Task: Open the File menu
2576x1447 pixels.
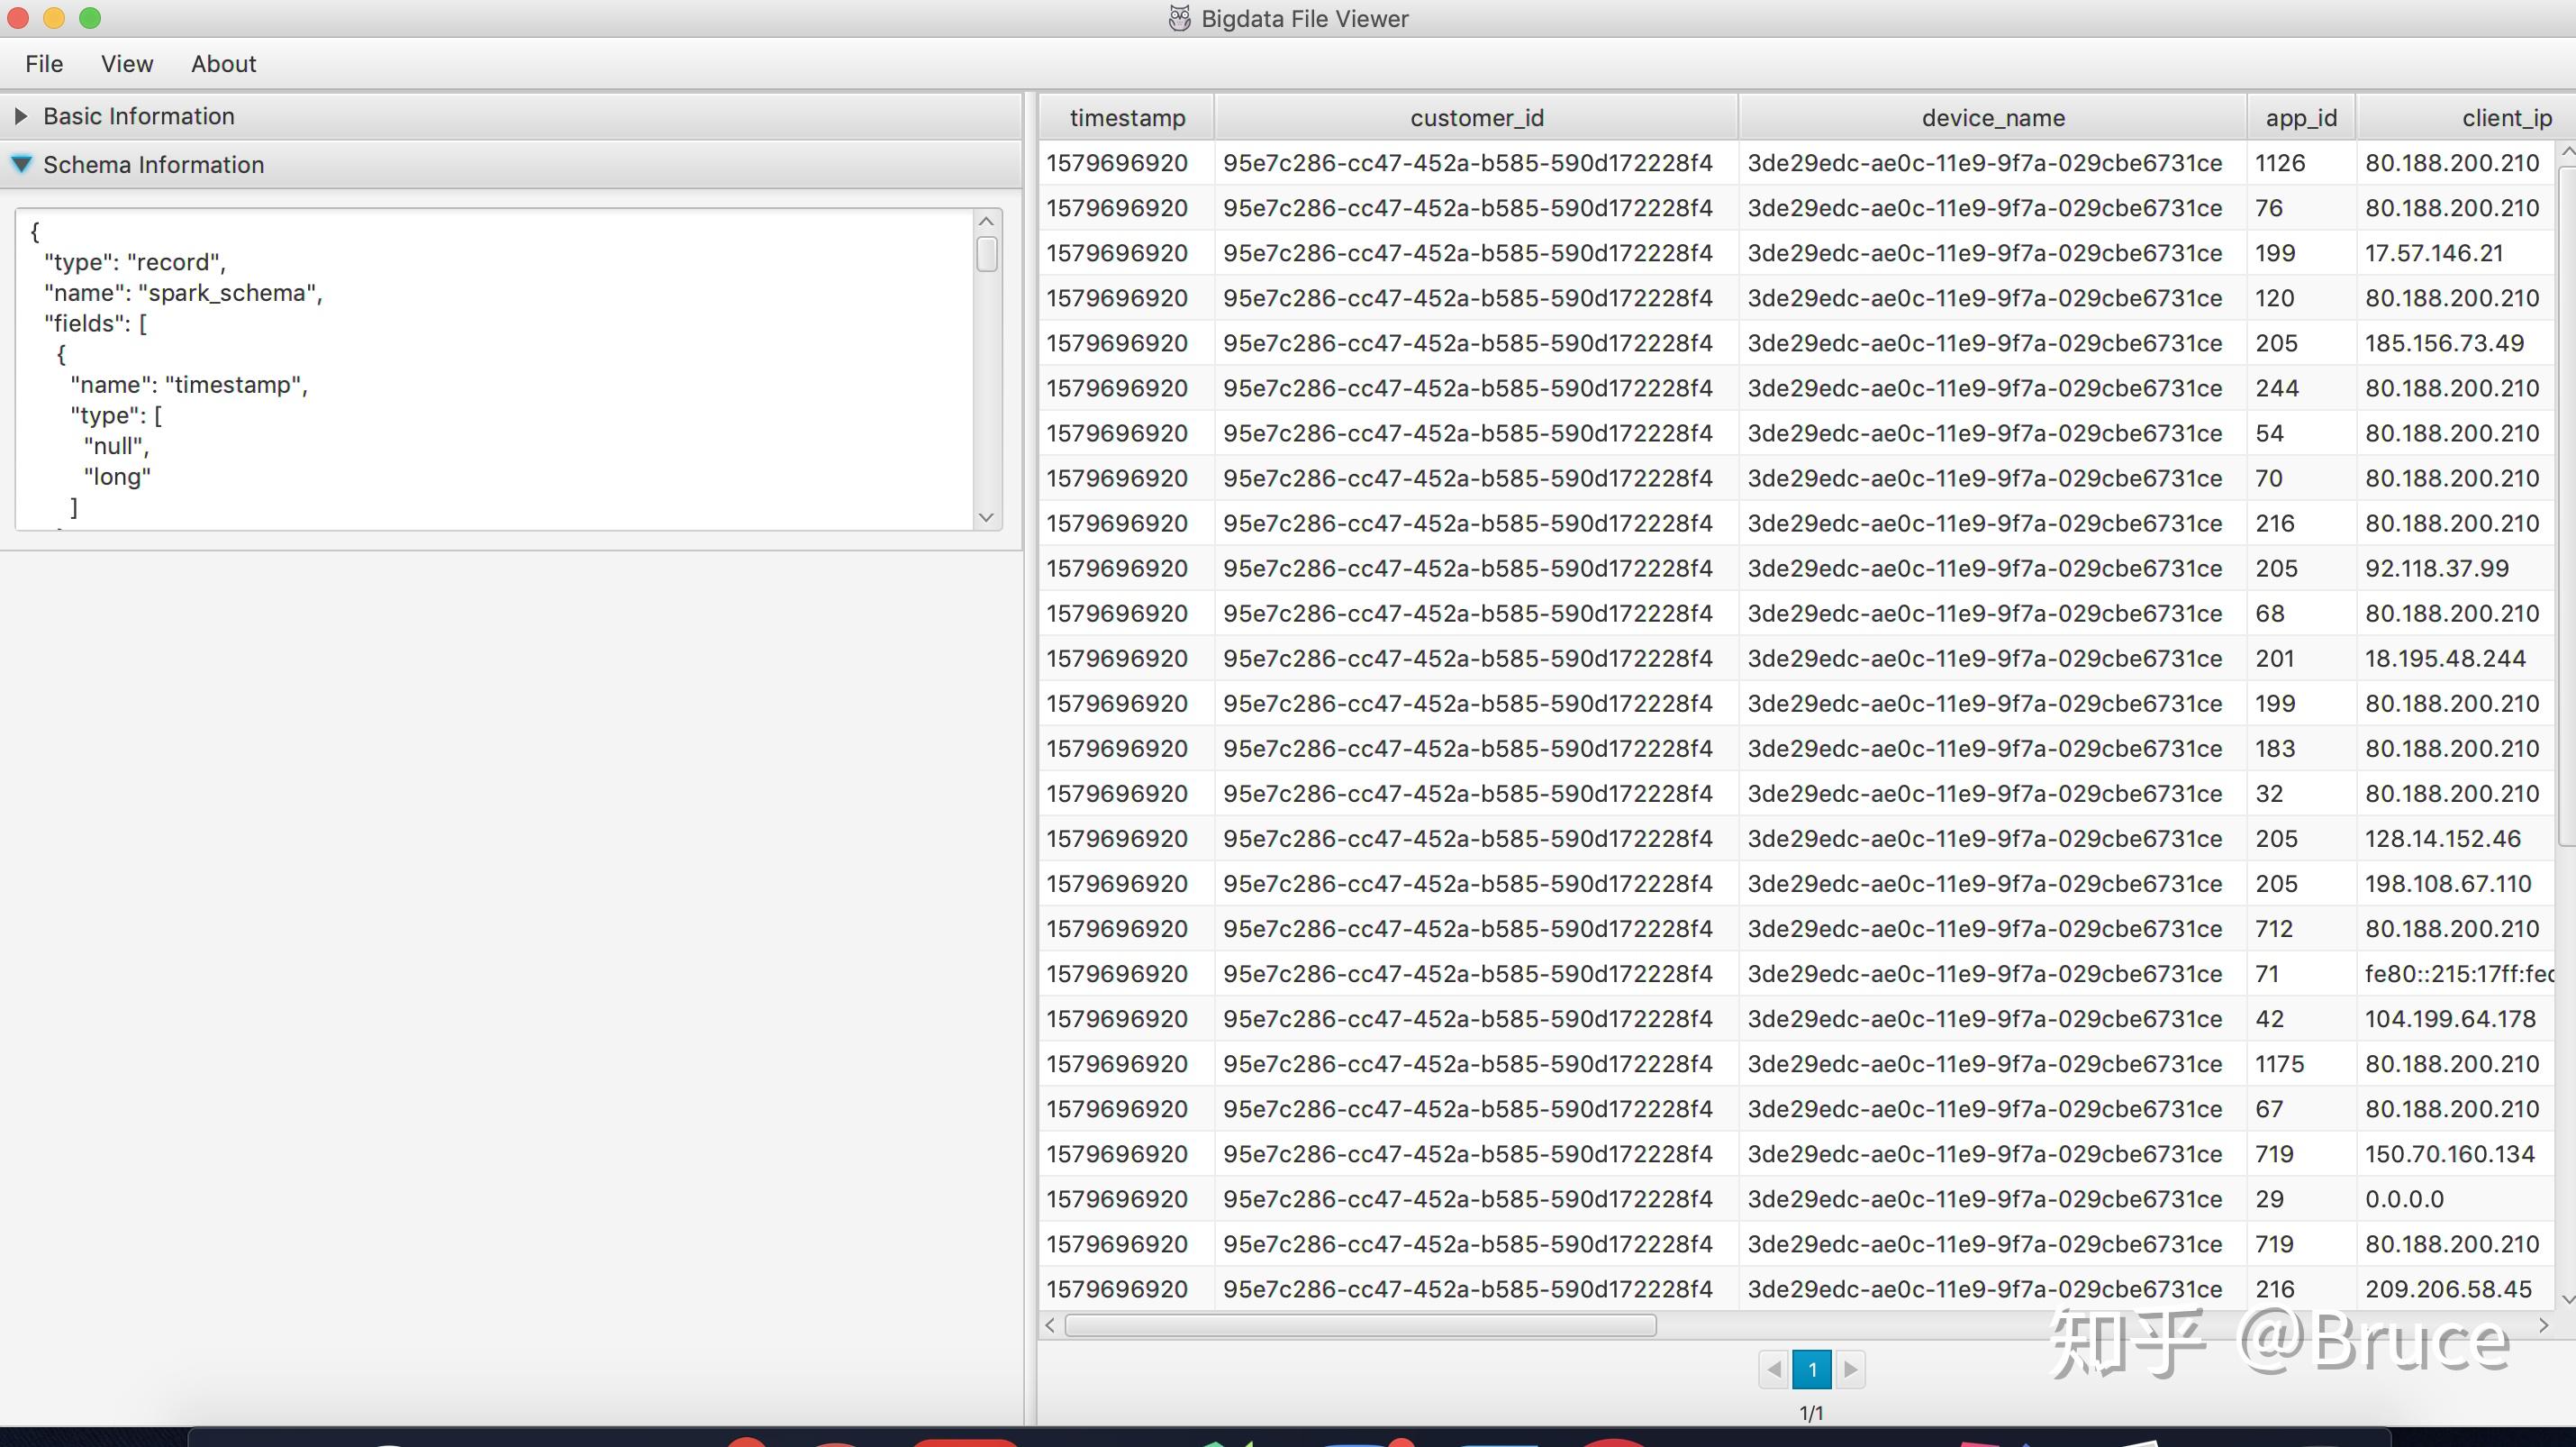Action: click(x=44, y=64)
